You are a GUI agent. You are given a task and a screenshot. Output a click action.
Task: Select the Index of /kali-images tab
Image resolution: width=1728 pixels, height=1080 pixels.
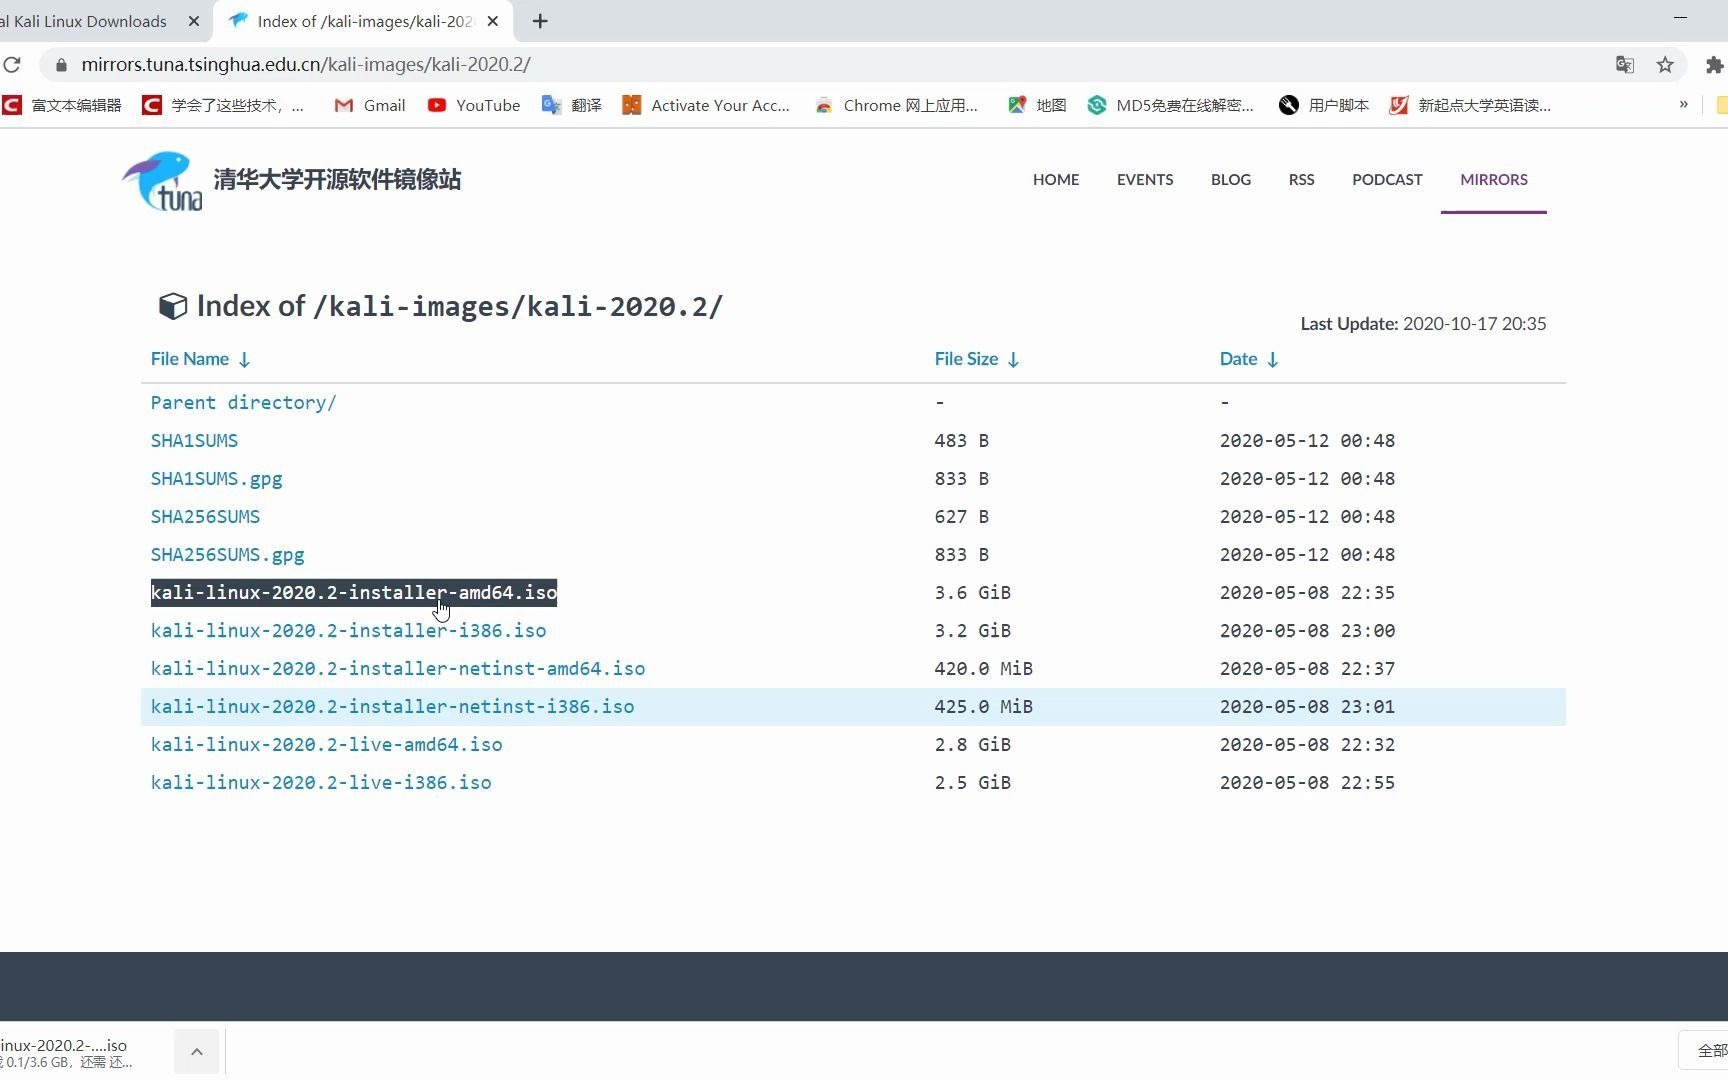point(364,21)
